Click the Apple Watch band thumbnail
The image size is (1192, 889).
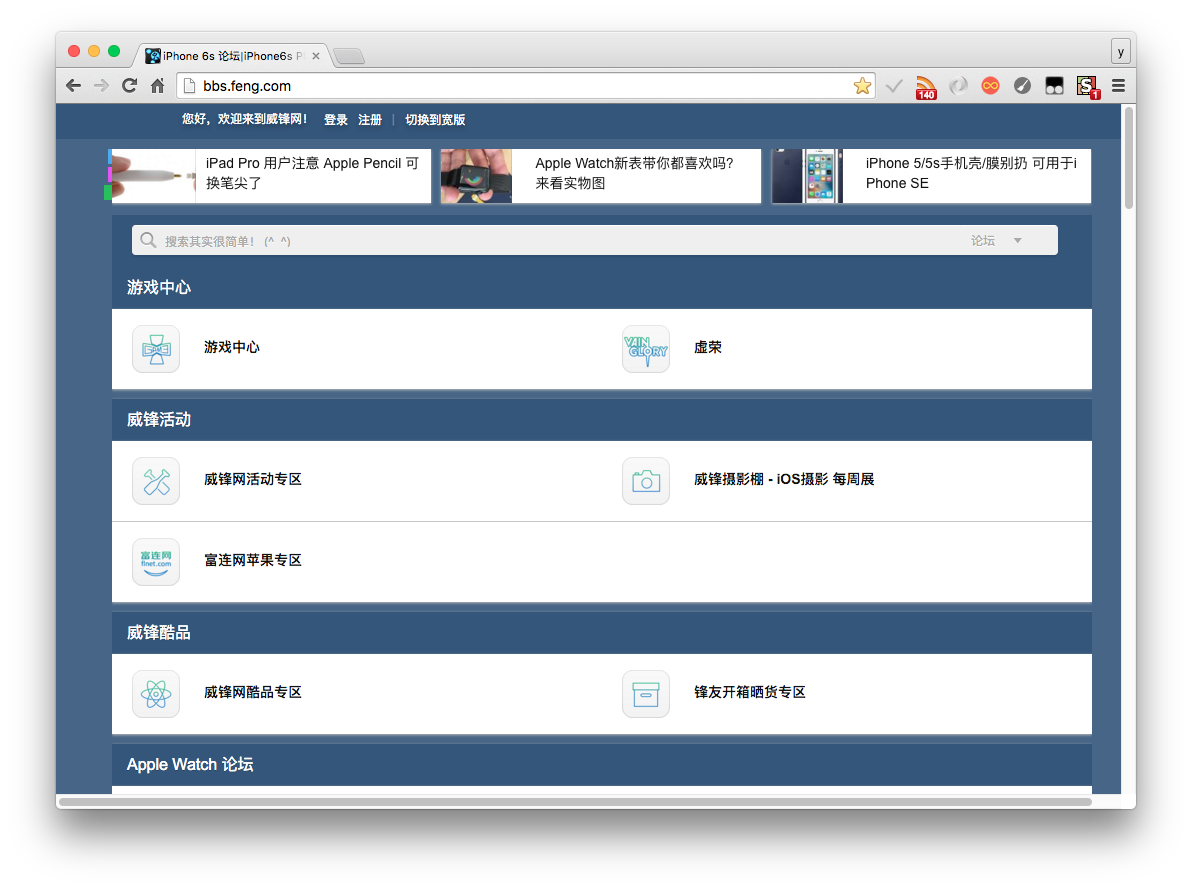point(477,176)
